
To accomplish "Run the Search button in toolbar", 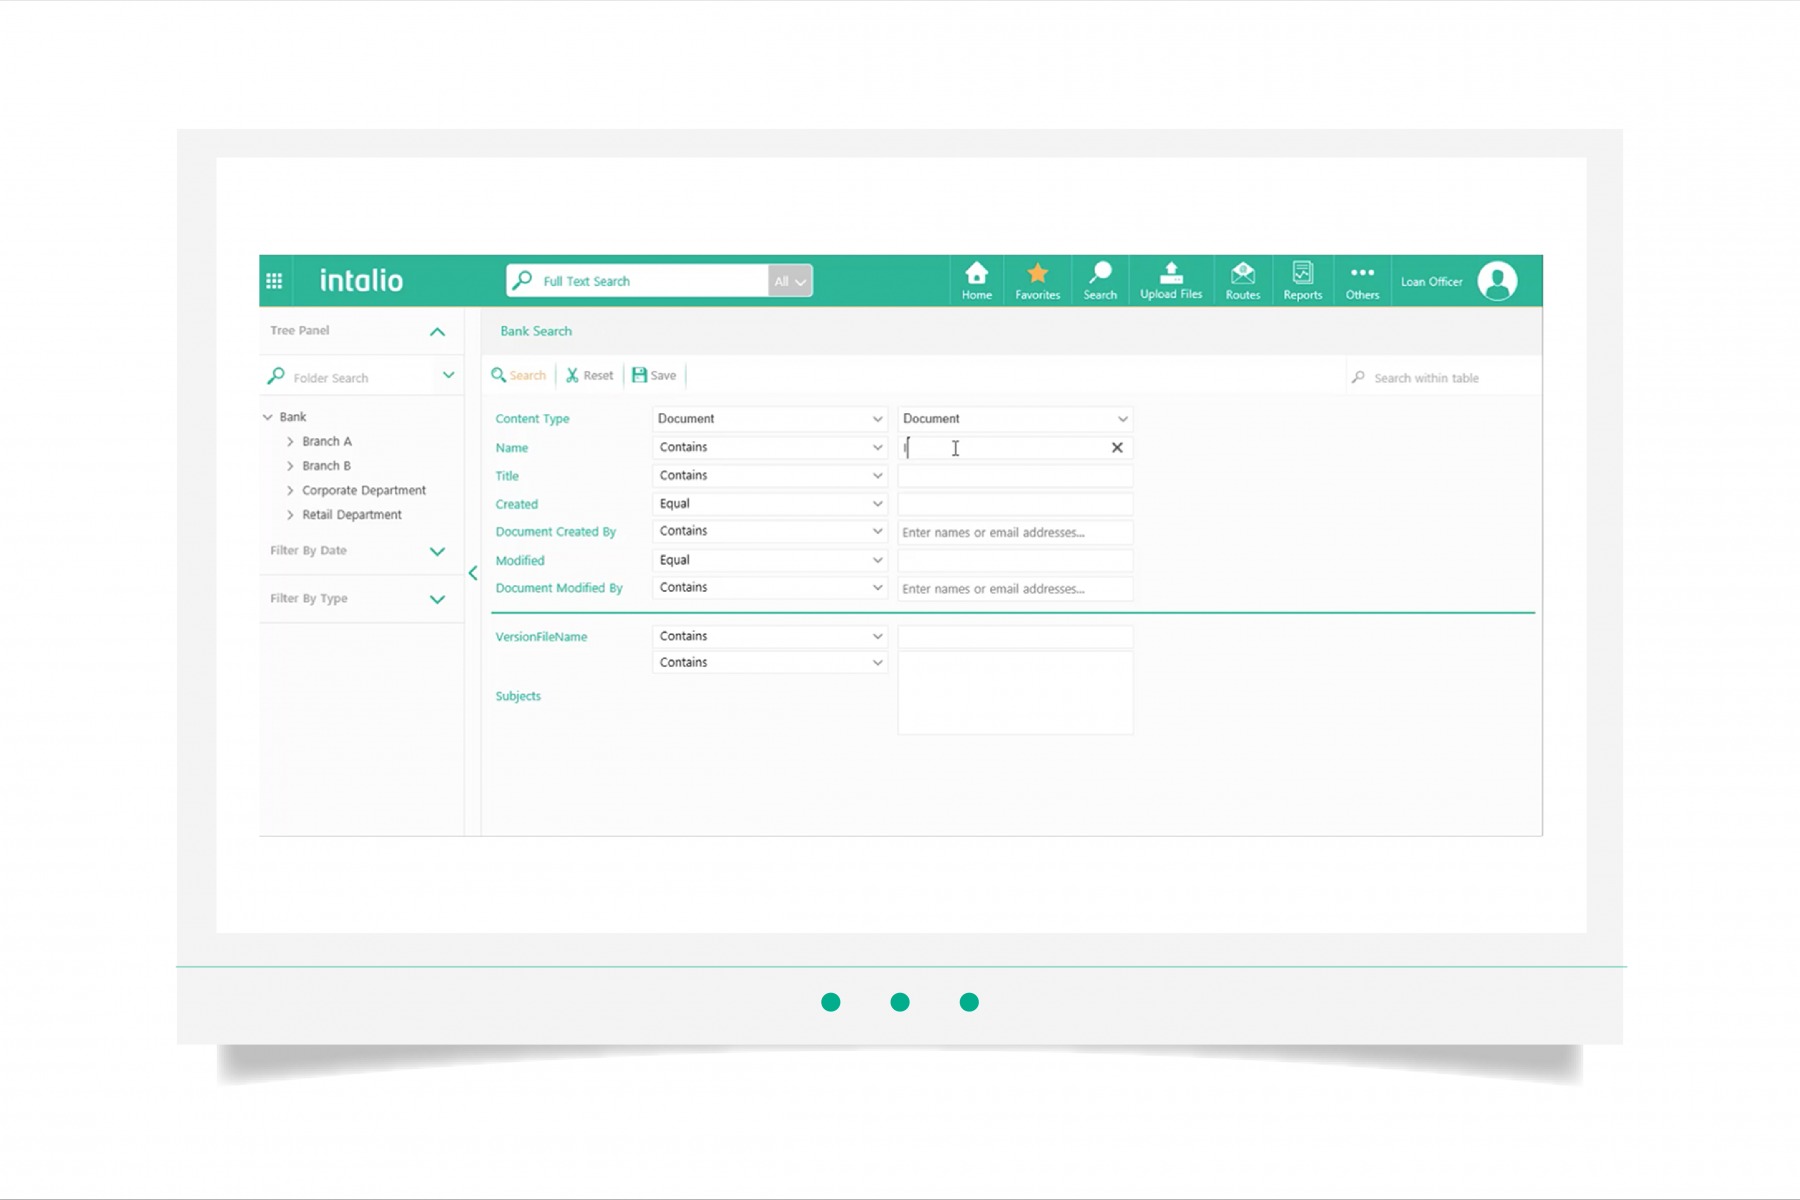I will click(518, 375).
